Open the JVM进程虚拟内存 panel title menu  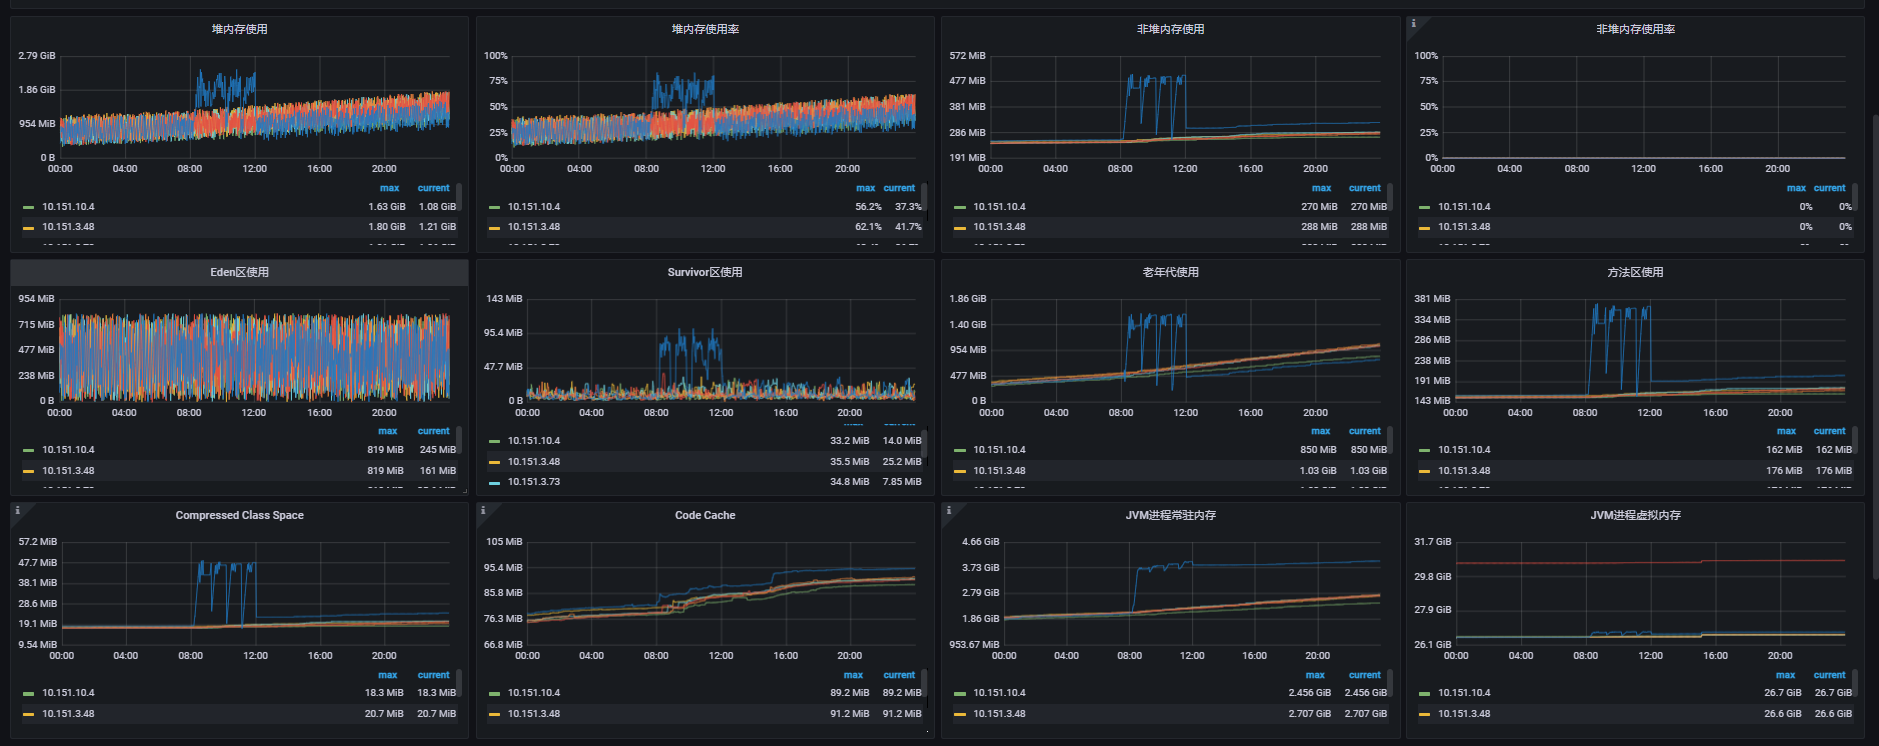pos(1635,515)
